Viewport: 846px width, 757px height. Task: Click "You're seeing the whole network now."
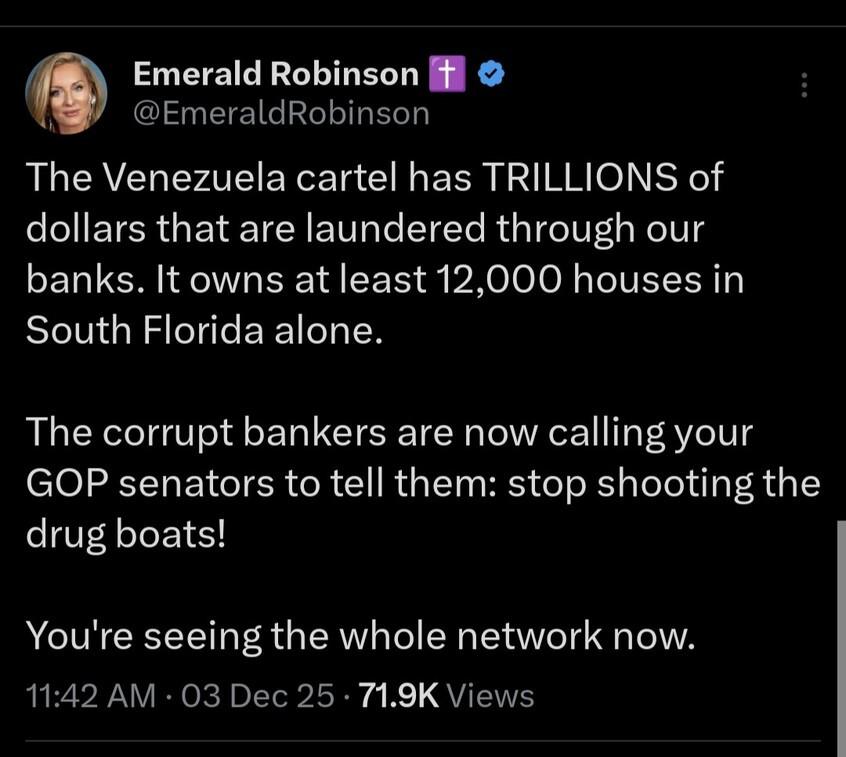click(x=359, y=634)
